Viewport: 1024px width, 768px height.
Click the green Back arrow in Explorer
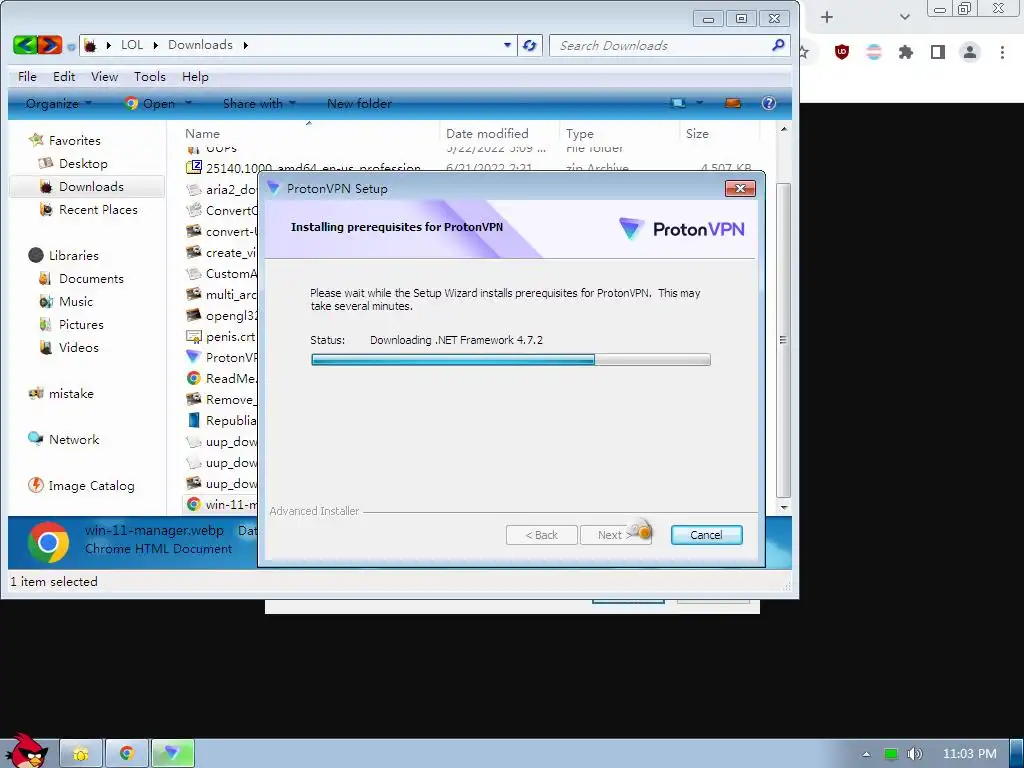pos(25,44)
